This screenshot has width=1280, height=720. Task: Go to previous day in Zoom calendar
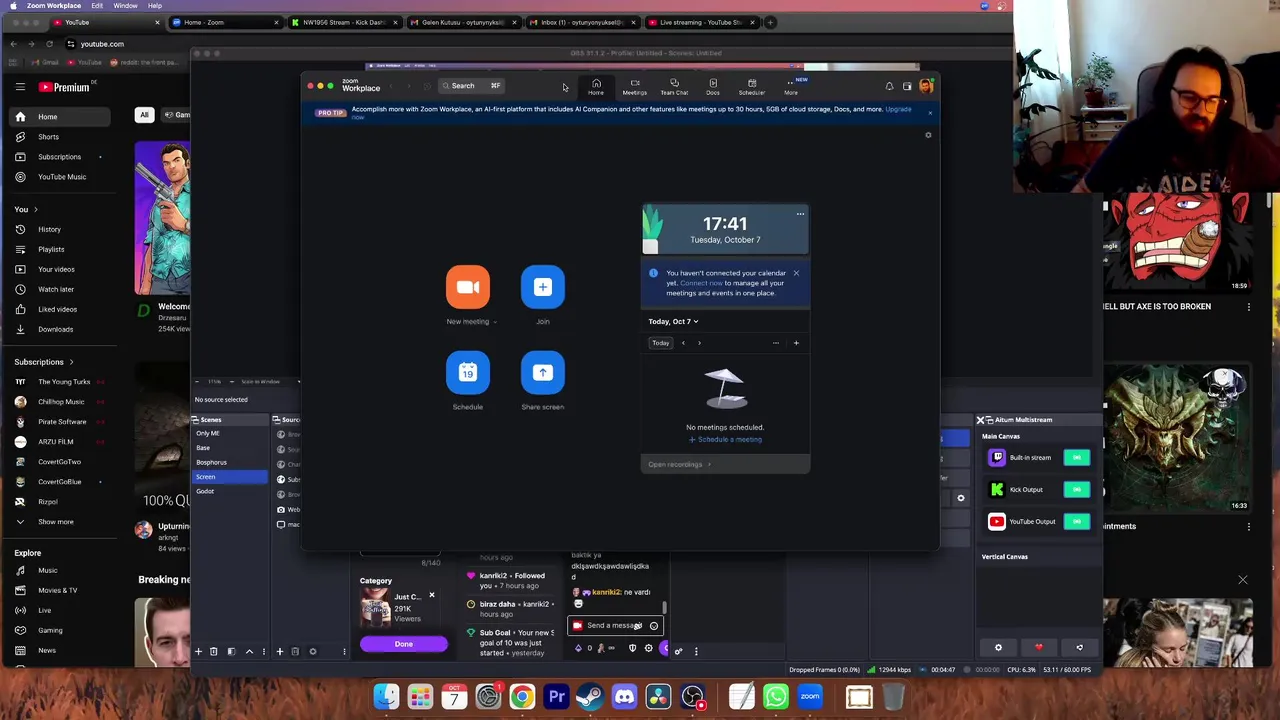[x=683, y=343]
